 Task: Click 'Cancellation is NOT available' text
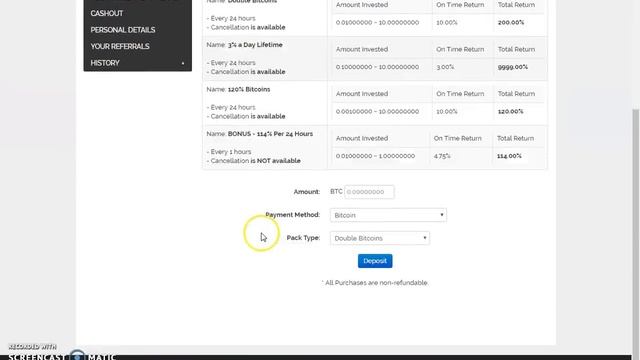pyautogui.click(x=256, y=161)
